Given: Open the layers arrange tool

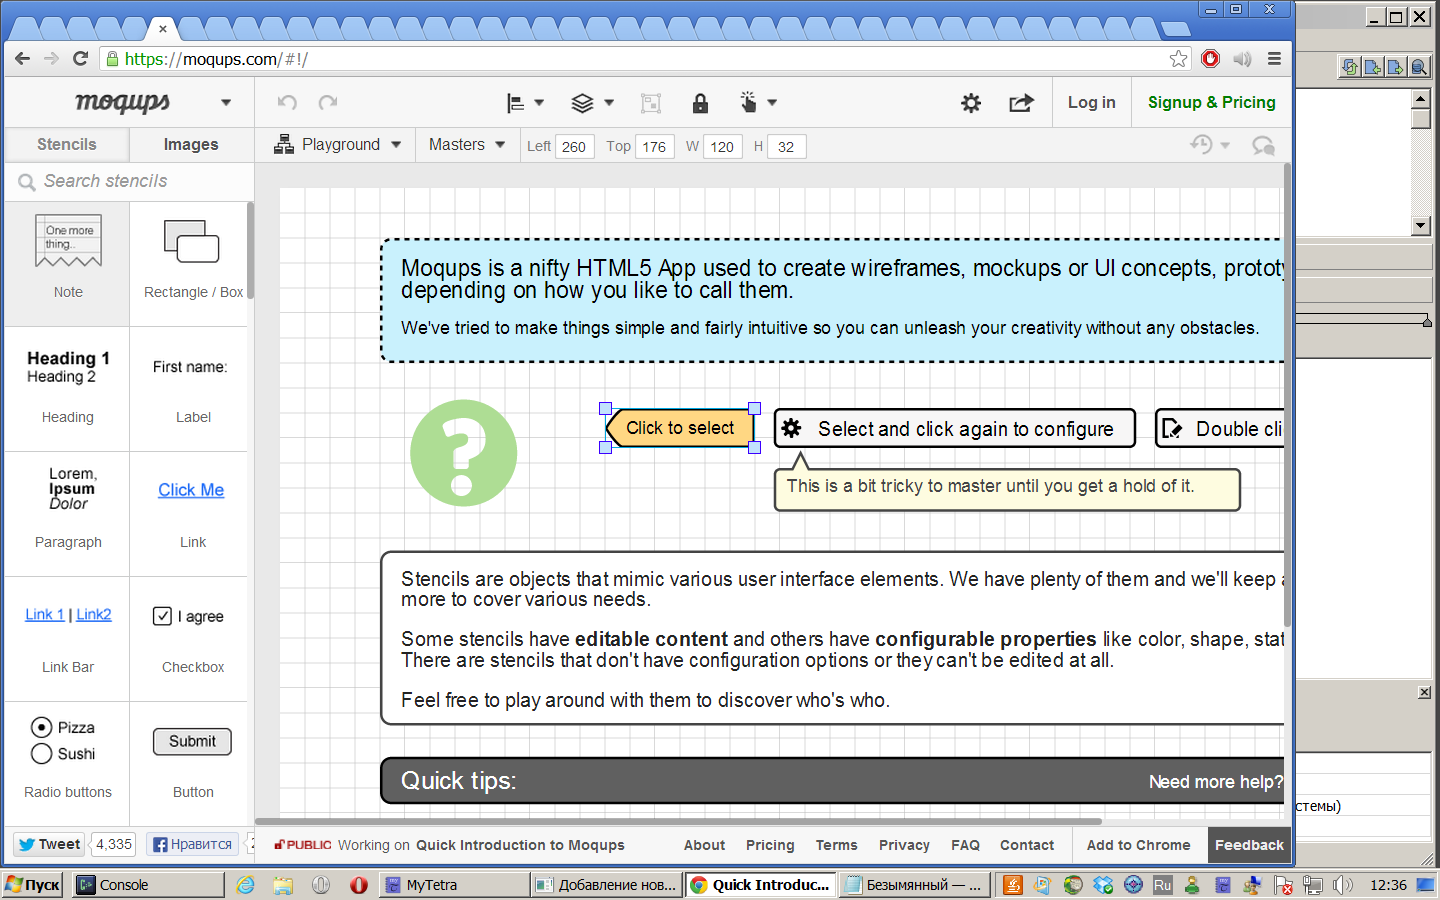Looking at the screenshot, I should coord(582,103).
